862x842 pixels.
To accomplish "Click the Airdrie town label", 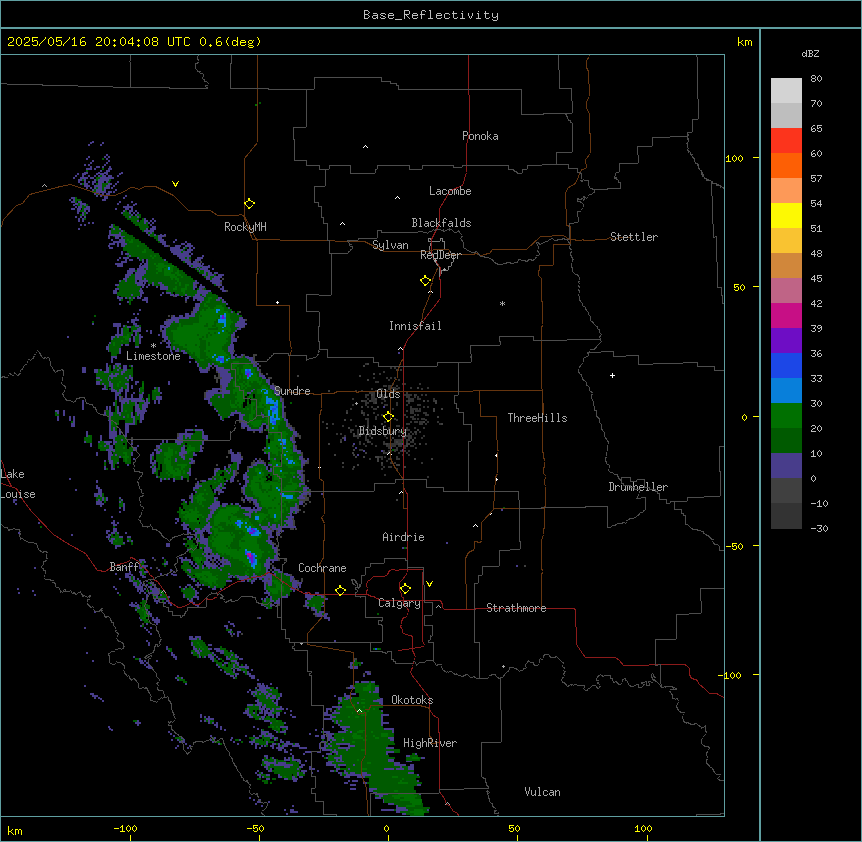I will click(x=403, y=537).
